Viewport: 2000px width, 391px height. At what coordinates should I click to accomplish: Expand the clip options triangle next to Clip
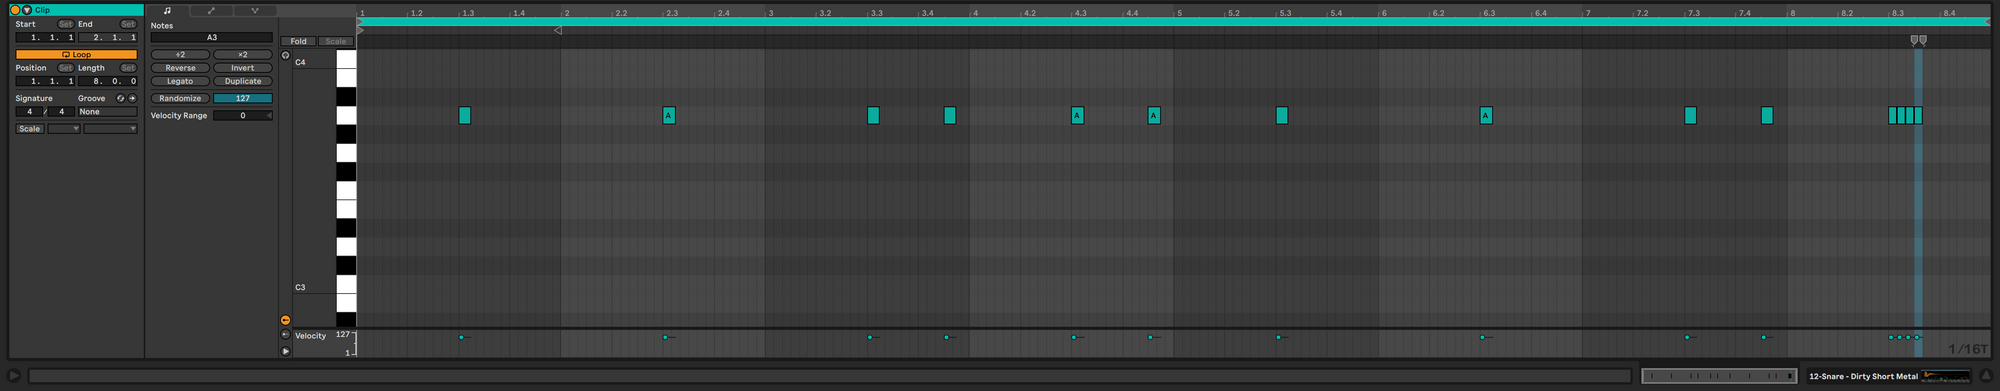point(27,10)
